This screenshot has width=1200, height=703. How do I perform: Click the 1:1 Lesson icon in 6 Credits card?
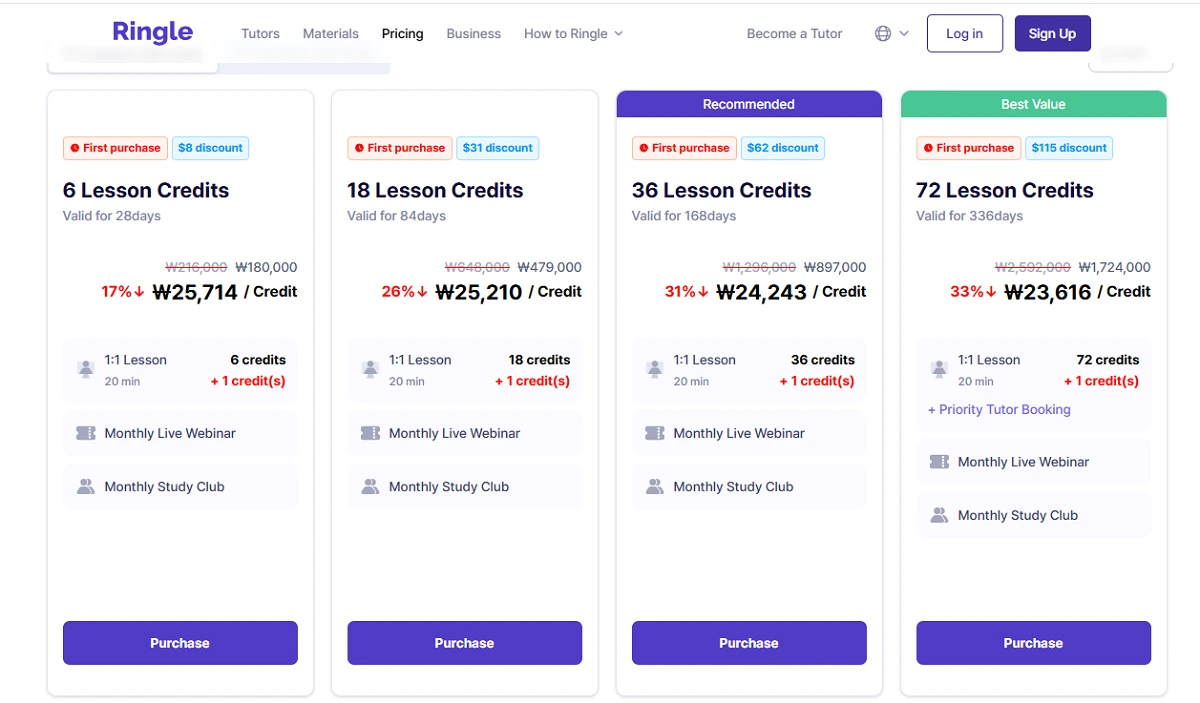[x=86, y=370]
